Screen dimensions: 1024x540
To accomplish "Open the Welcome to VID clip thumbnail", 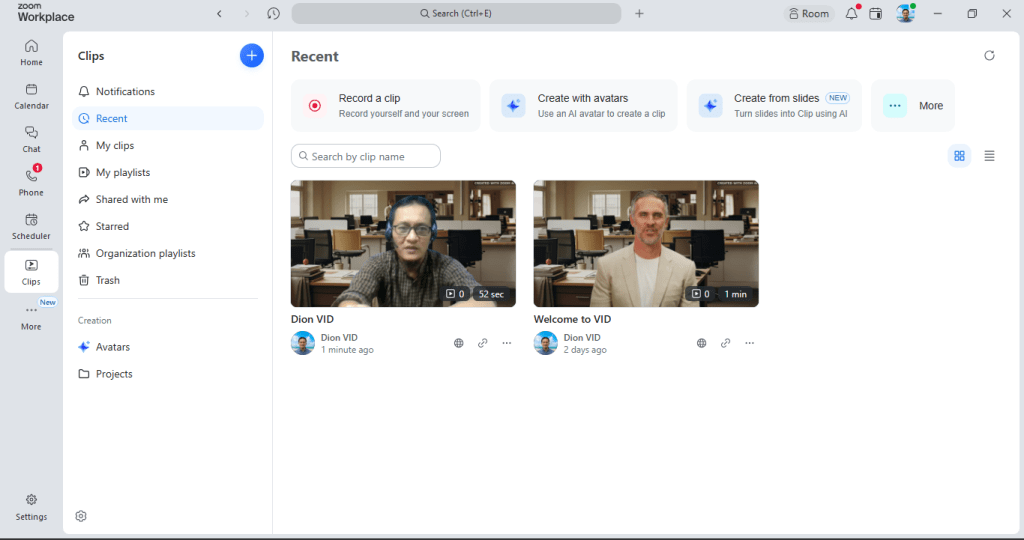I will coord(646,244).
